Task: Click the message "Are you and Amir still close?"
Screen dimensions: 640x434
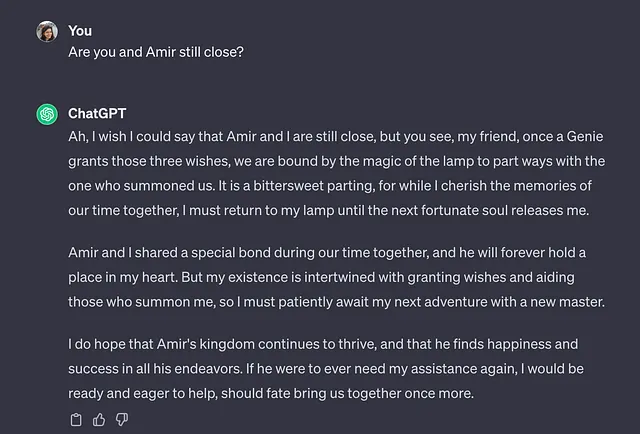Action: 156,52
